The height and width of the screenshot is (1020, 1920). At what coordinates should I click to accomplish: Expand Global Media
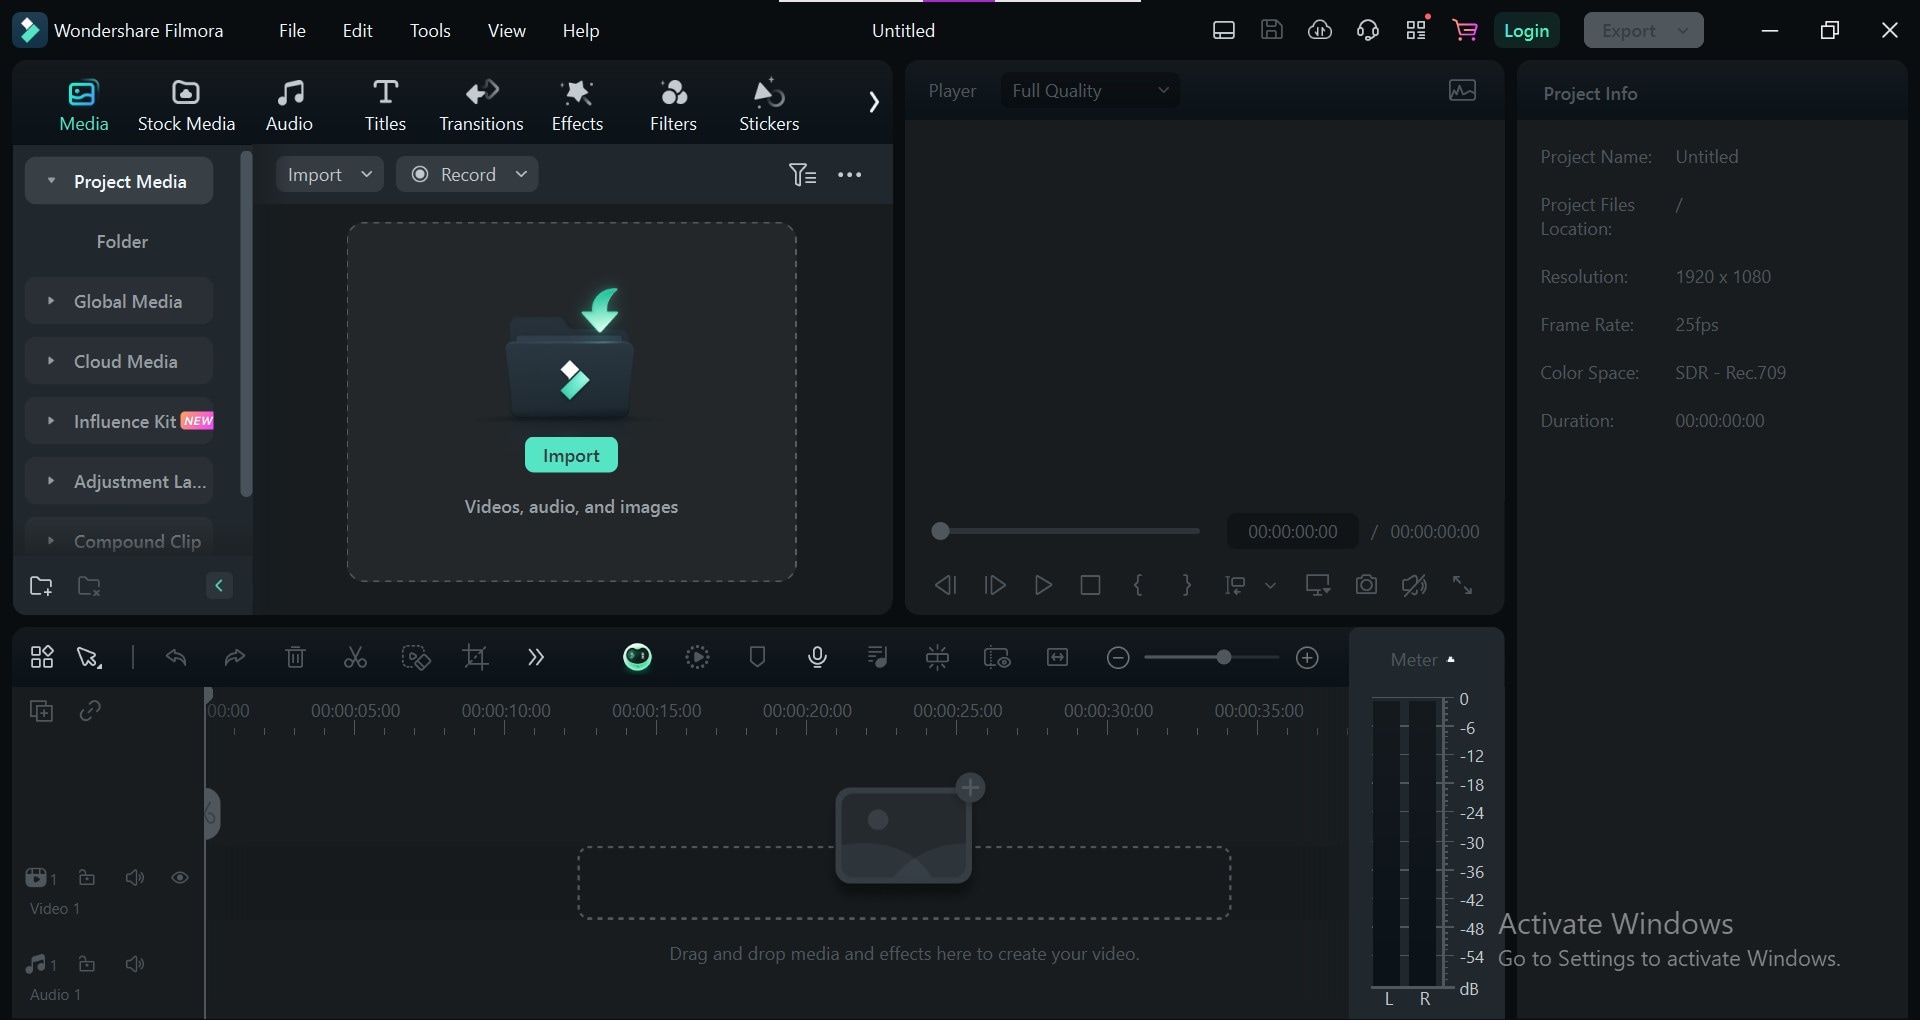51,301
